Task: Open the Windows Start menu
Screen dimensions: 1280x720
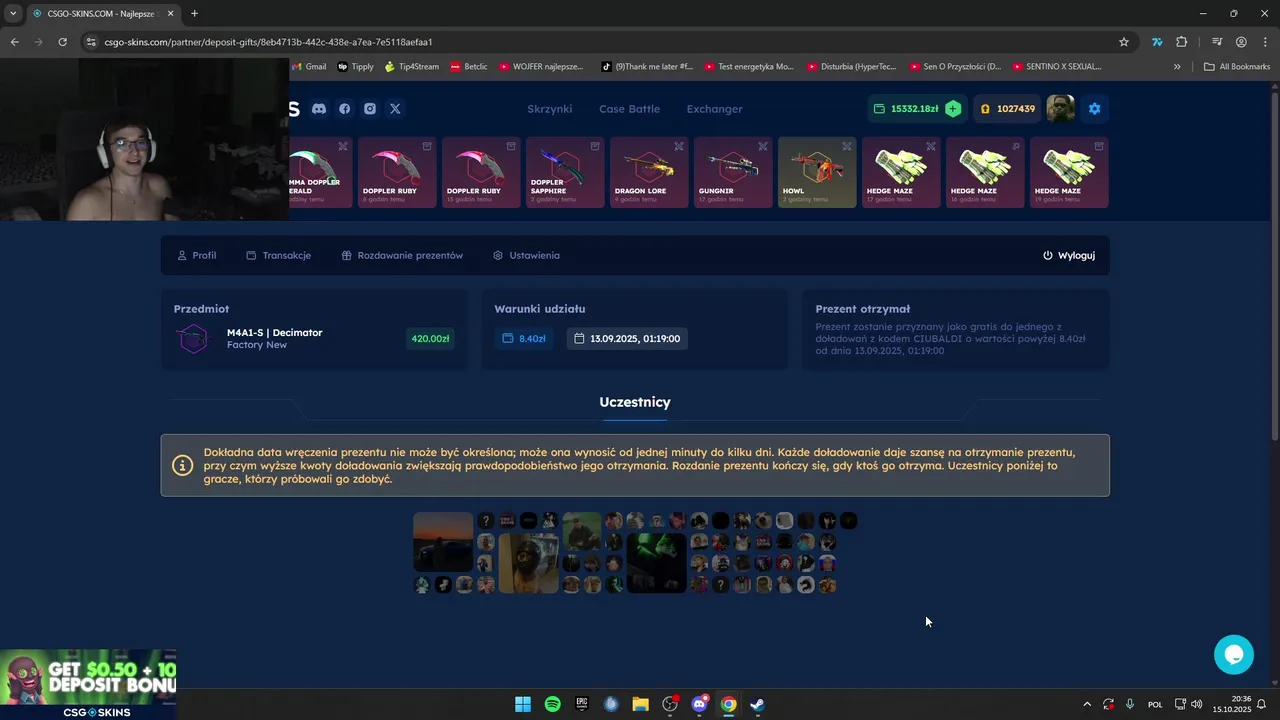Action: [x=523, y=704]
